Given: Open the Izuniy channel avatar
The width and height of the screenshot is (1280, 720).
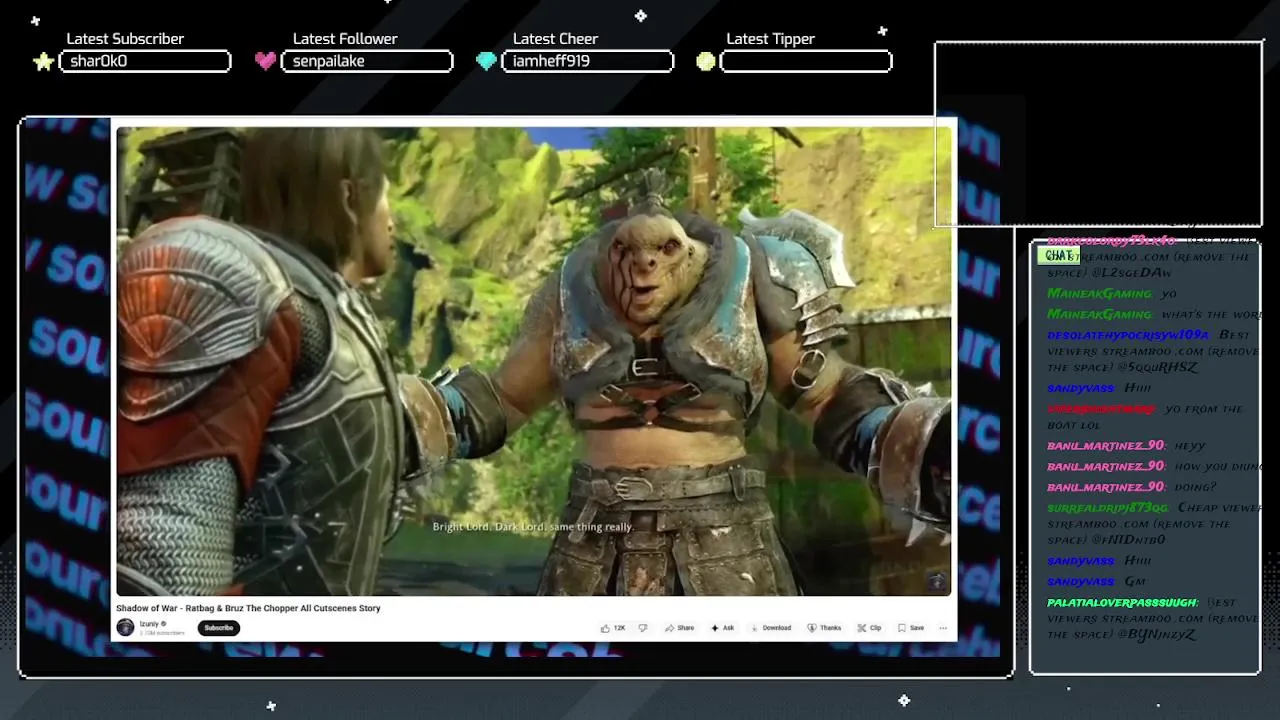Looking at the screenshot, I should (x=125, y=627).
